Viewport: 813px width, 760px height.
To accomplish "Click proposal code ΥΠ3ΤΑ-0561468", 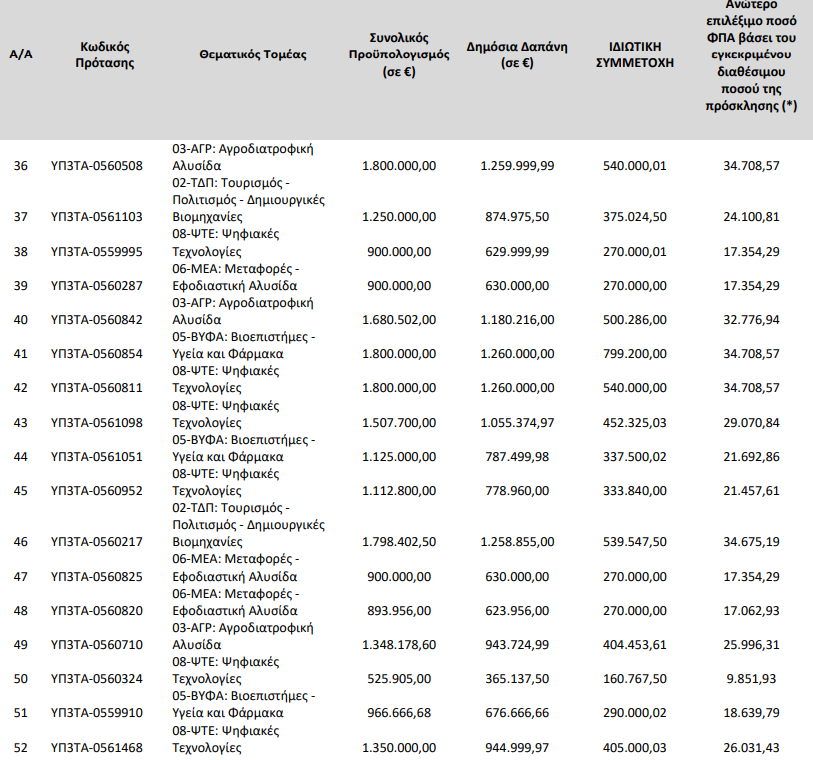I will click(96, 747).
